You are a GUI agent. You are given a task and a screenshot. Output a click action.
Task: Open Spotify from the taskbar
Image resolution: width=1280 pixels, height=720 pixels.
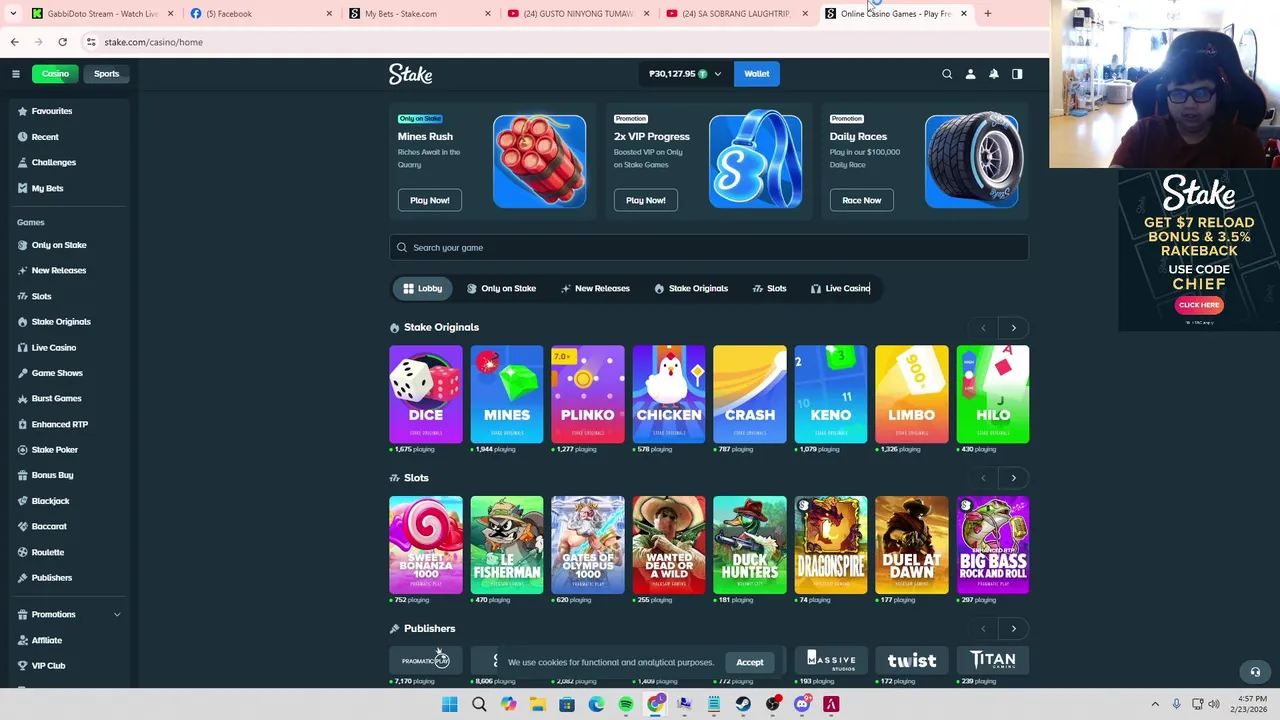coord(626,705)
